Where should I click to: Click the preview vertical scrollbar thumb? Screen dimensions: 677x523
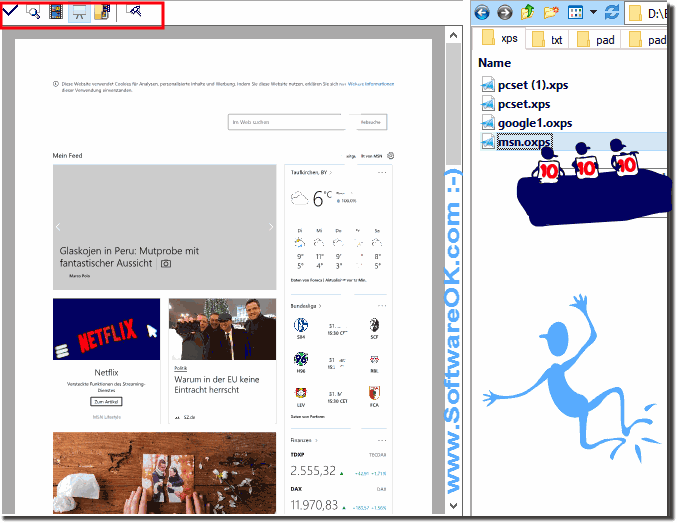coord(453,104)
